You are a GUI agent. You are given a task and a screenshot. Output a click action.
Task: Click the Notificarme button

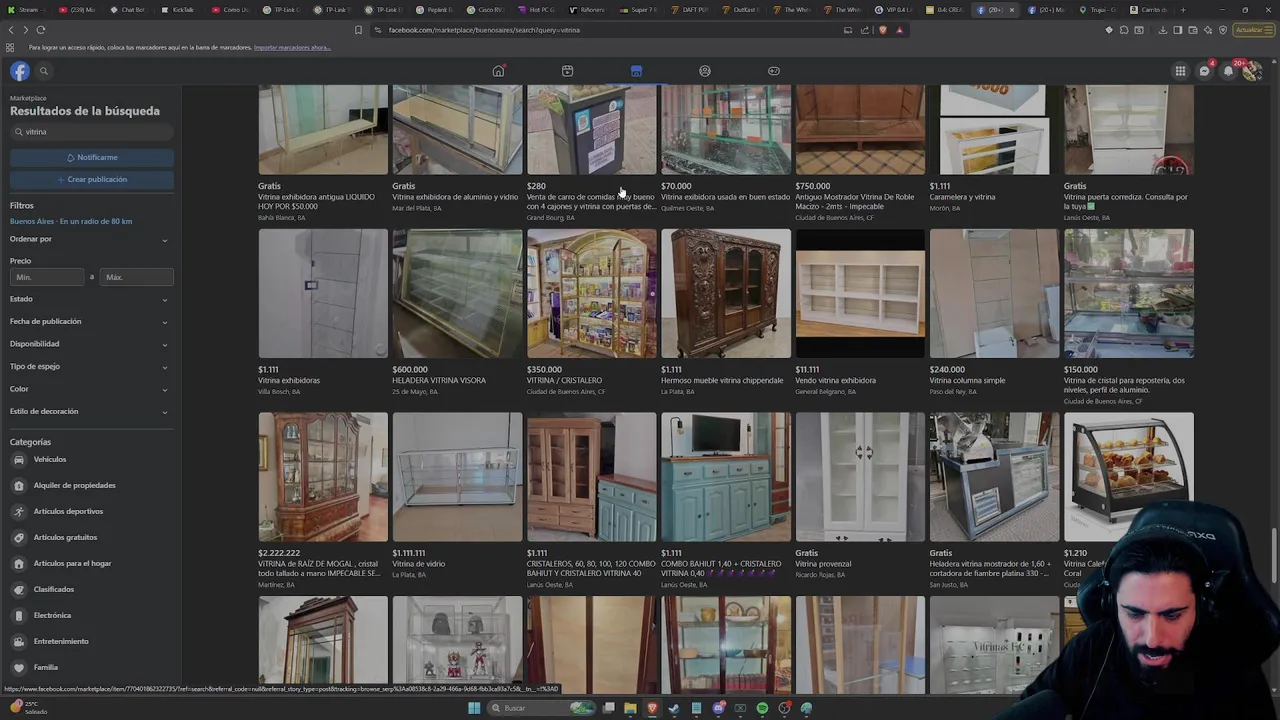(92, 157)
